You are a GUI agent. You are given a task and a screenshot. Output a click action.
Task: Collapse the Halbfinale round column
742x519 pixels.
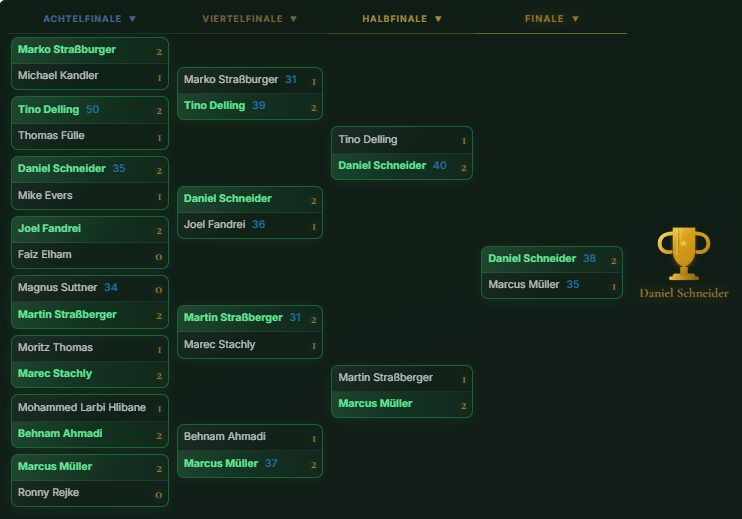click(438, 19)
